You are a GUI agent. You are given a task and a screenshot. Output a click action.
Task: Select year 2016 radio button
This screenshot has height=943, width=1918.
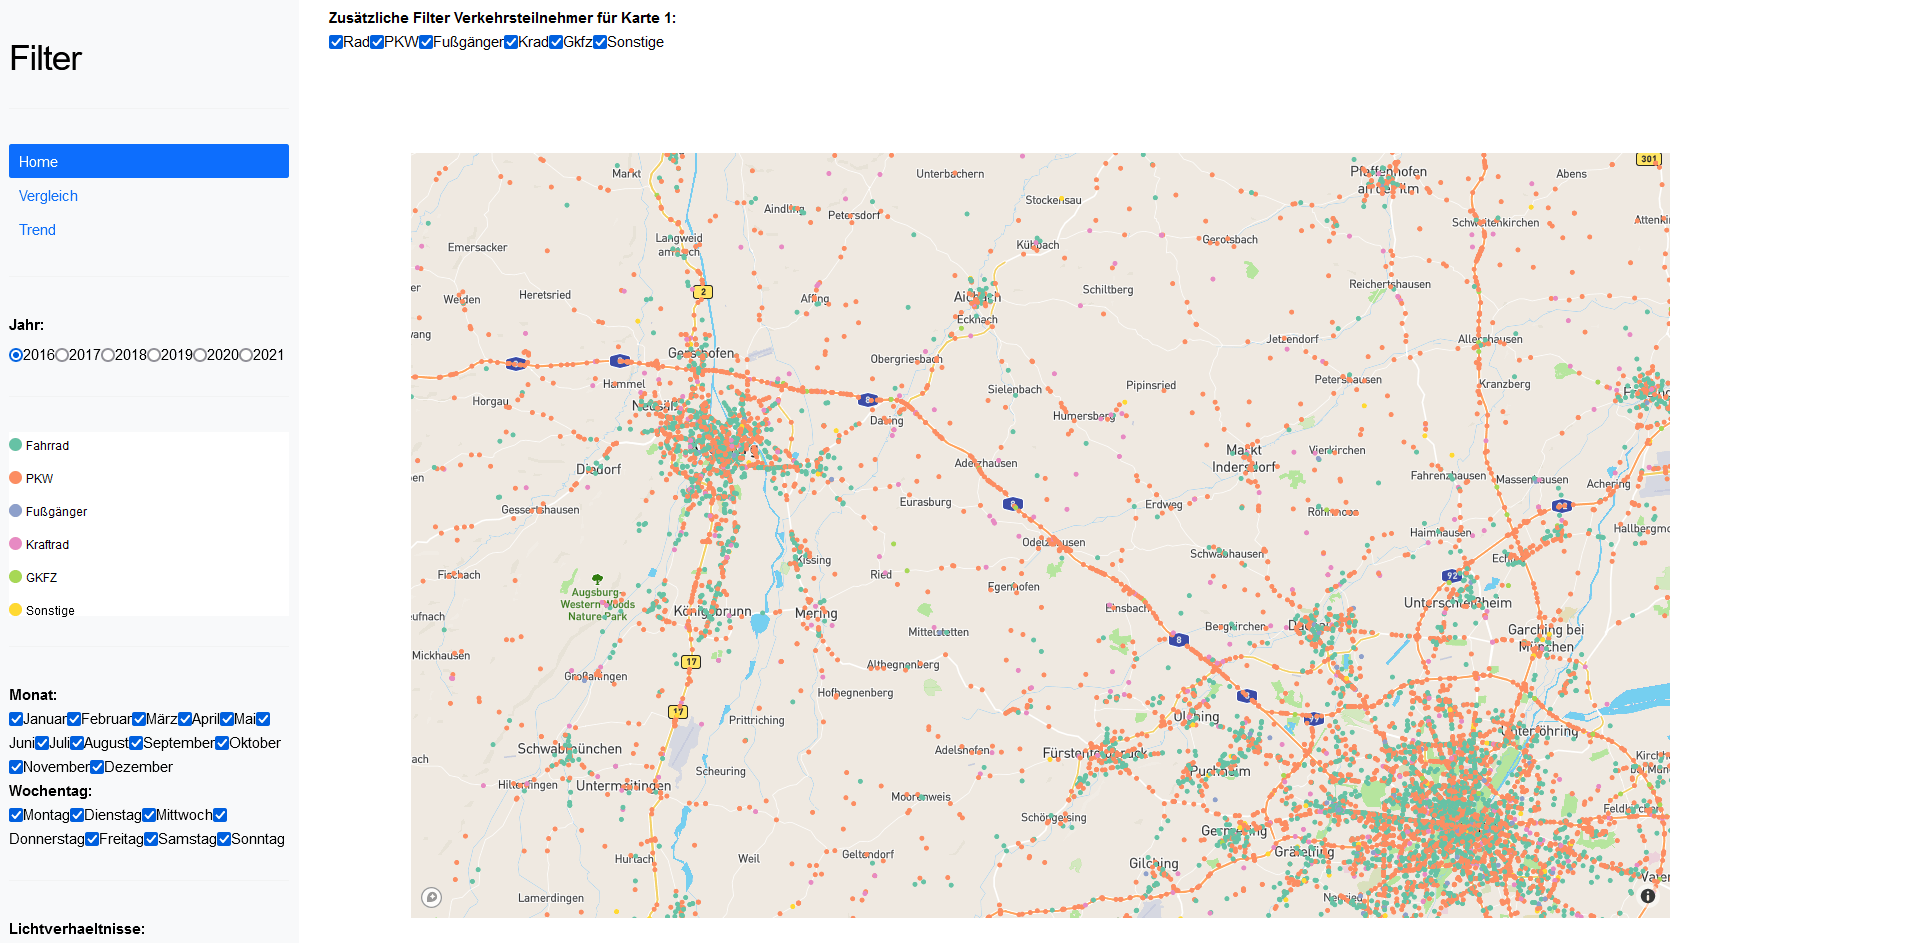click(16, 355)
